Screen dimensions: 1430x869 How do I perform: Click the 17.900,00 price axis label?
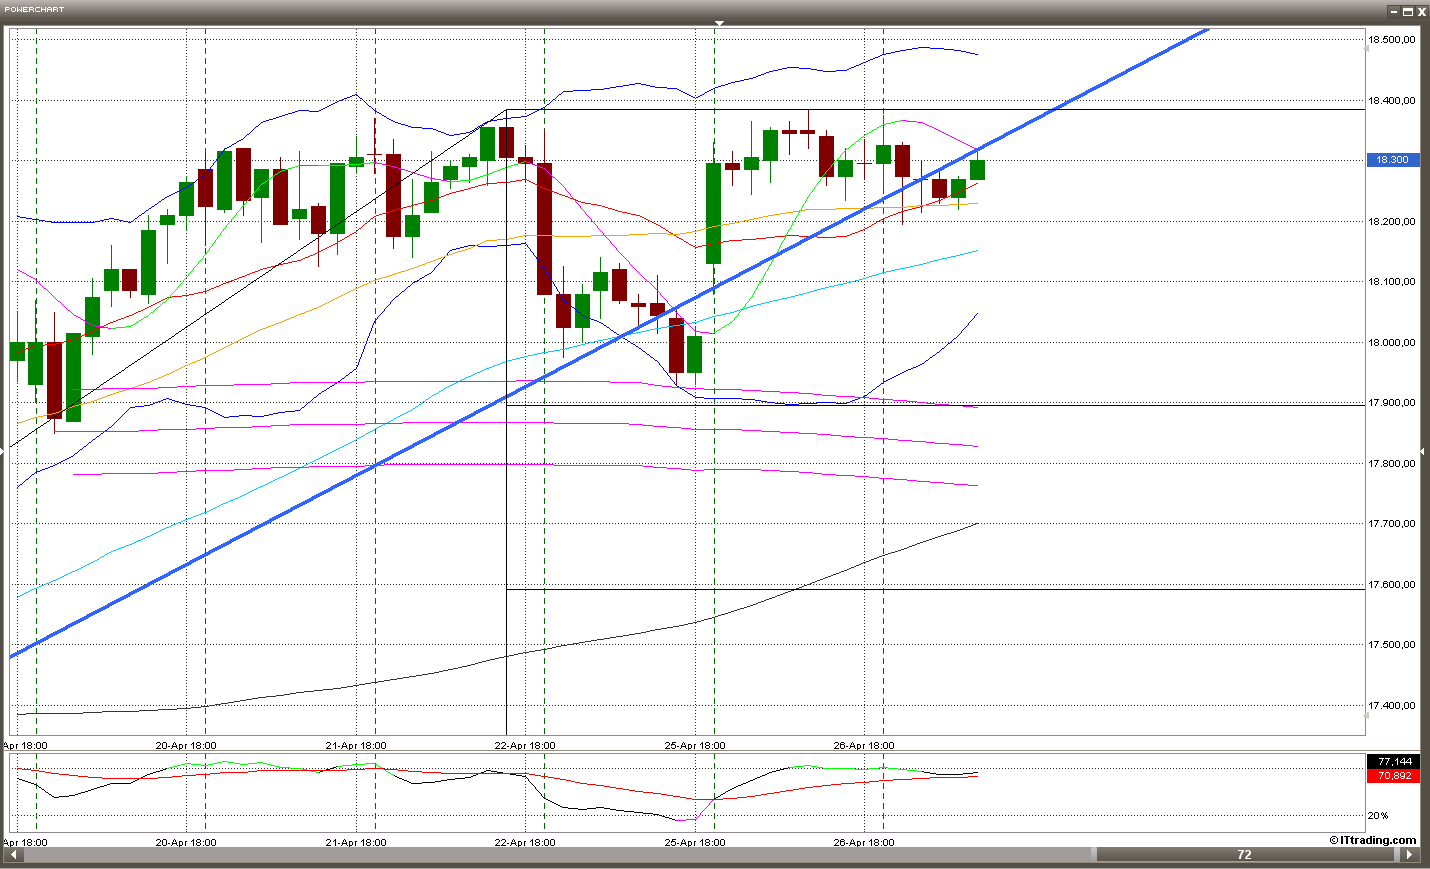(1392, 403)
